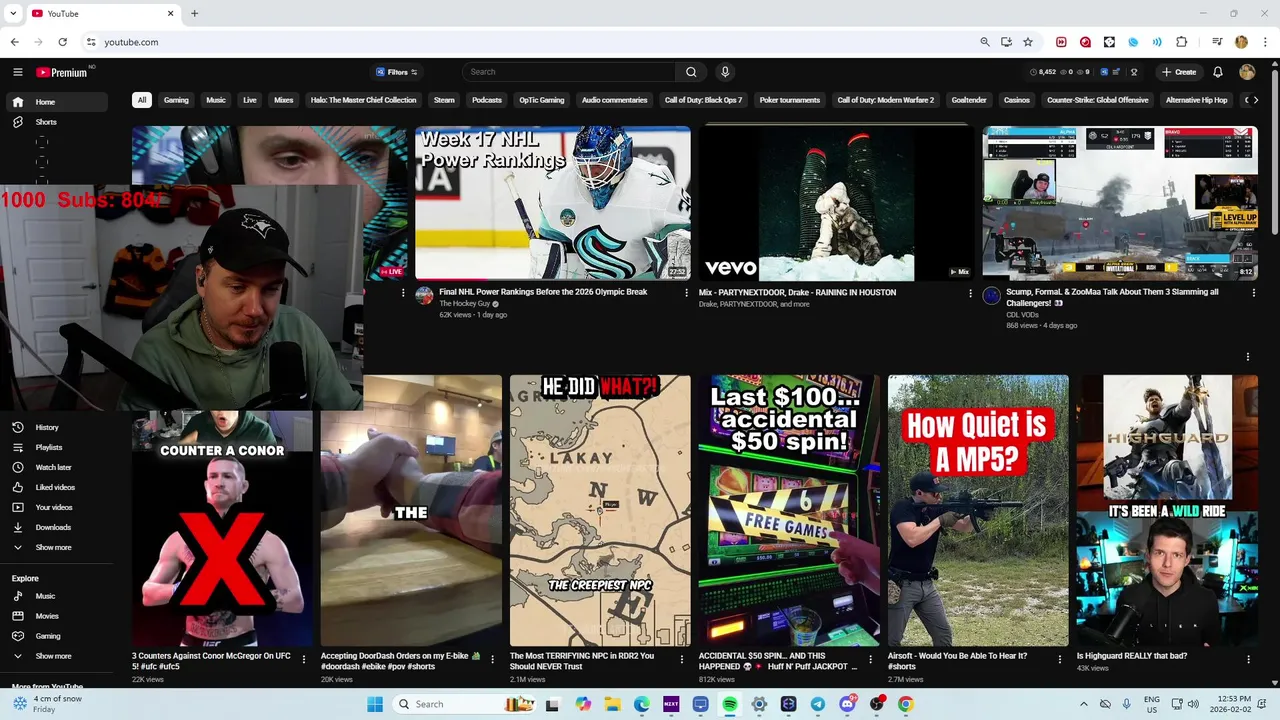Open a new Chrome tab

click(x=194, y=14)
